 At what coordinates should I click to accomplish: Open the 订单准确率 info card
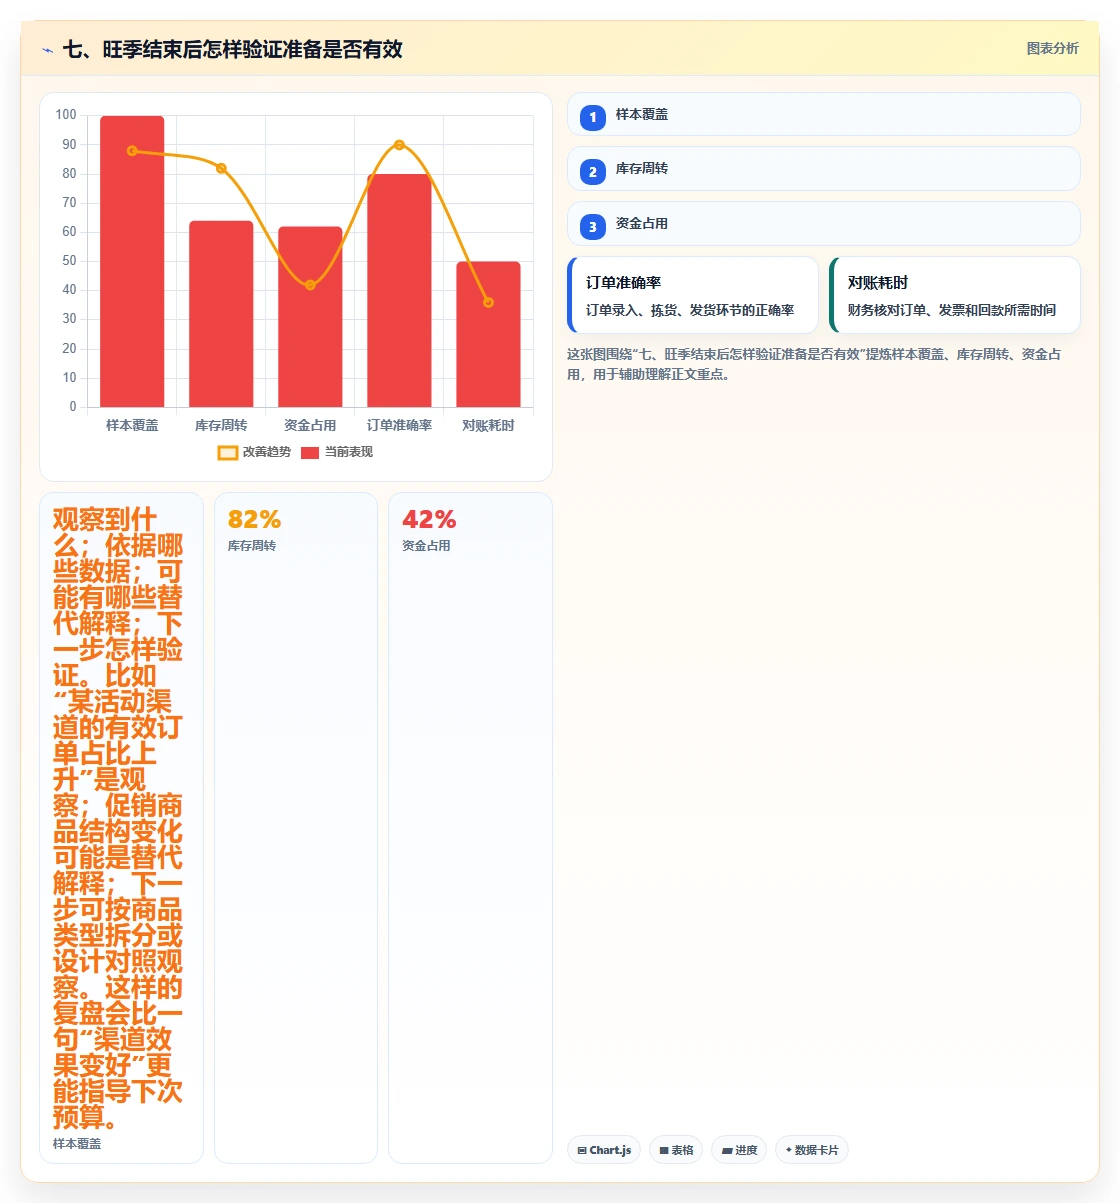pyautogui.click(x=692, y=295)
